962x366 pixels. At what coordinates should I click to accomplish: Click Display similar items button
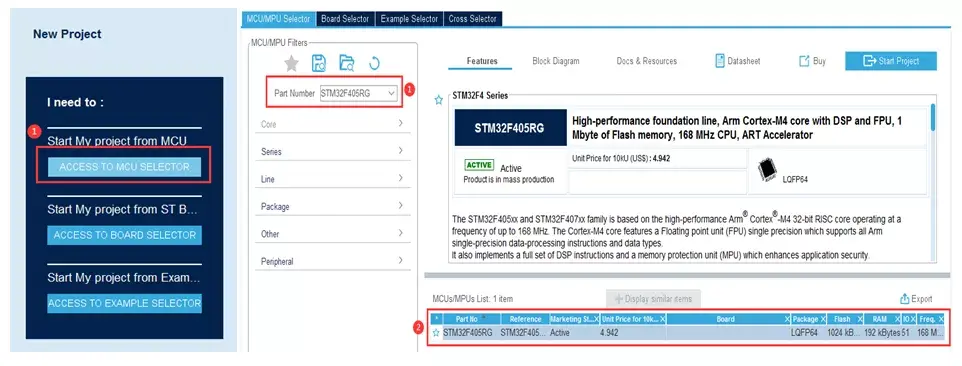tap(653, 299)
